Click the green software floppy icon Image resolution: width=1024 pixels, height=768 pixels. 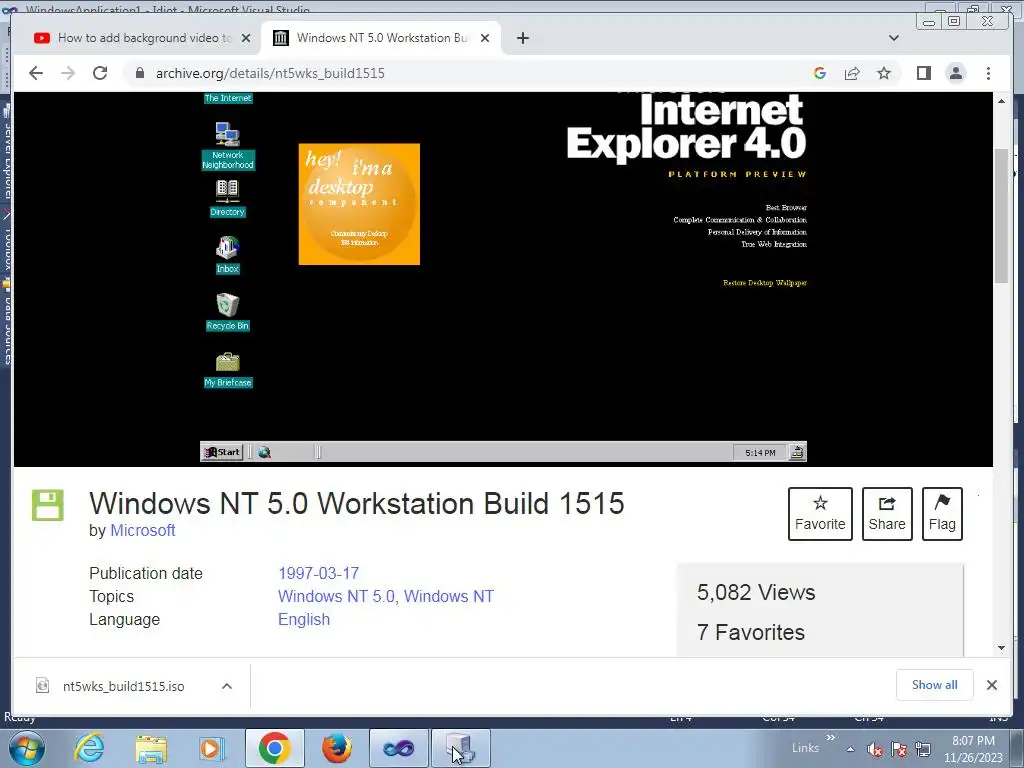click(48, 505)
